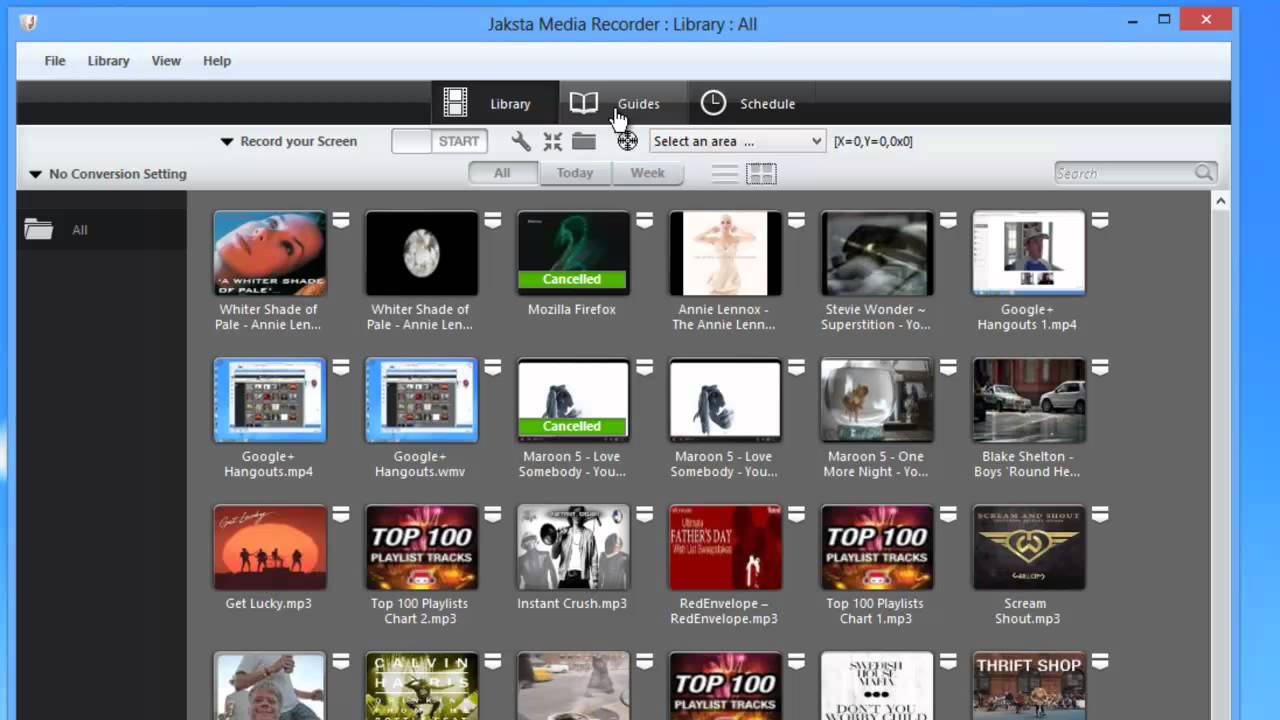Open the Select an area dropdown
Viewport: 1280px width, 720px height.
coord(736,141)
